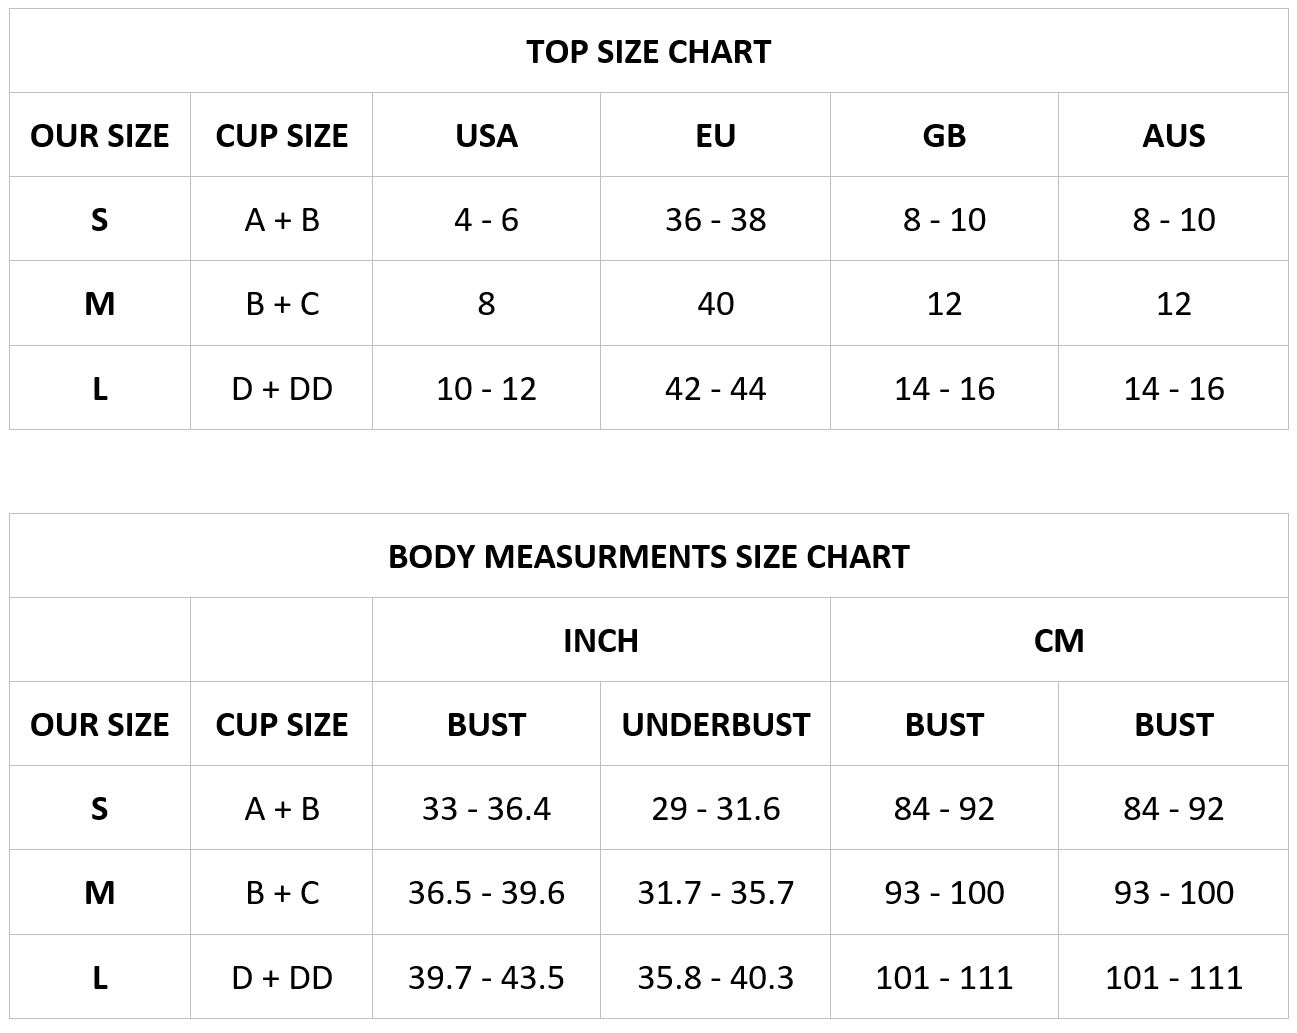Click the UNDERBUST column header
The height and width of the screenshot is (1033, 1297).
pos(715,725)
